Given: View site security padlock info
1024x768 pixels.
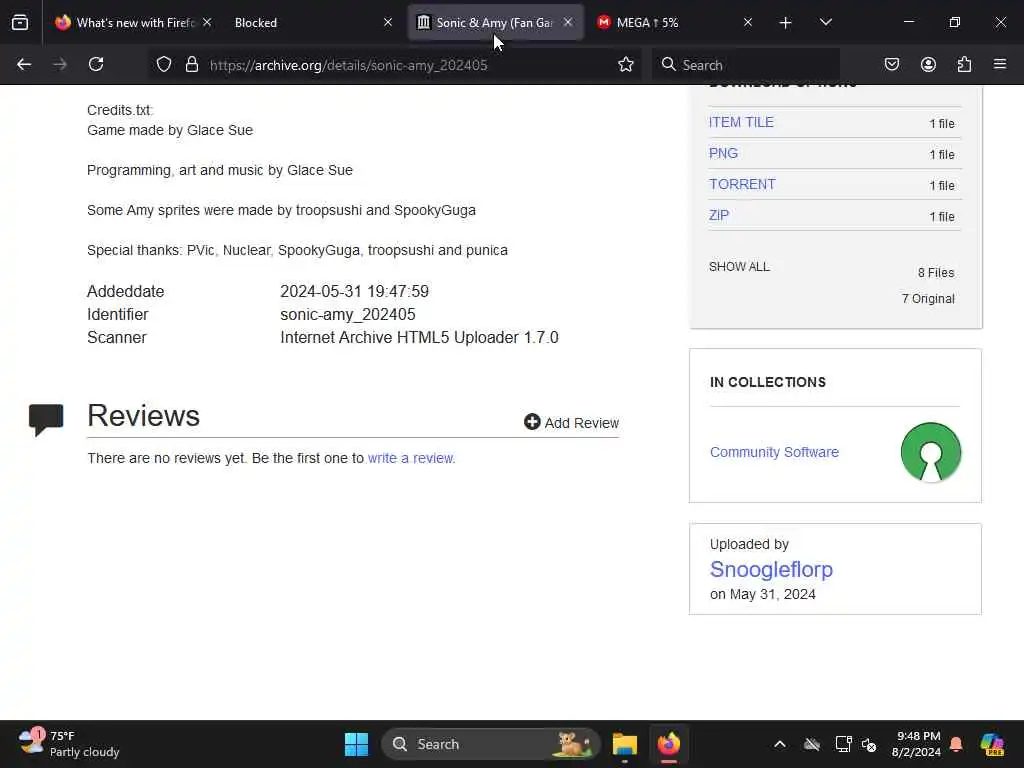Looking at the screenshot, I should (191, 64).
